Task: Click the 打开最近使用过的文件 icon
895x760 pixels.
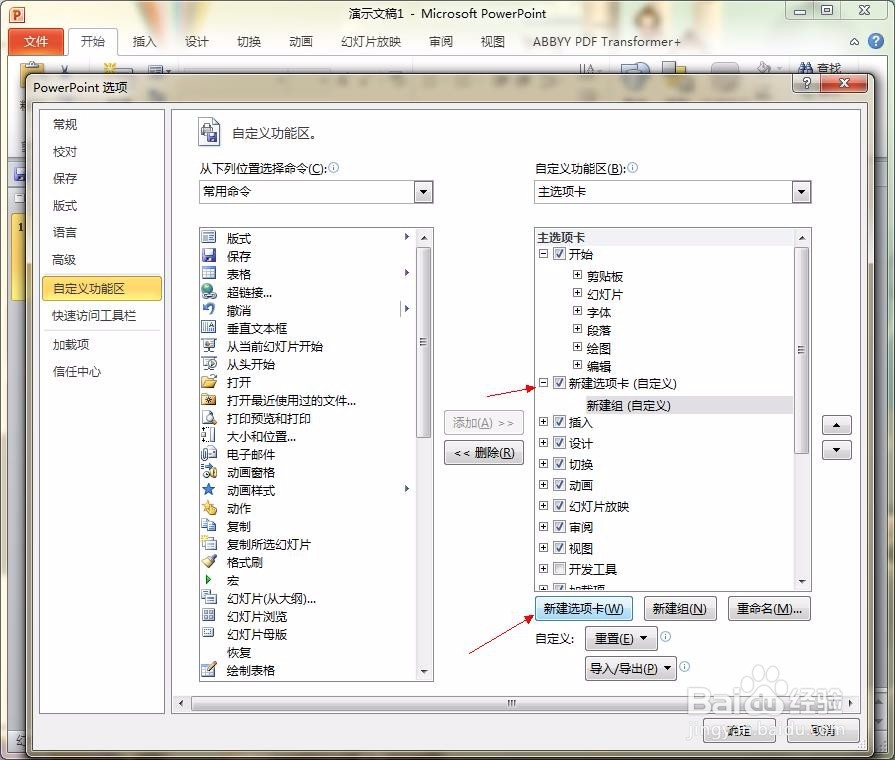Action: (x=209, y=399)
